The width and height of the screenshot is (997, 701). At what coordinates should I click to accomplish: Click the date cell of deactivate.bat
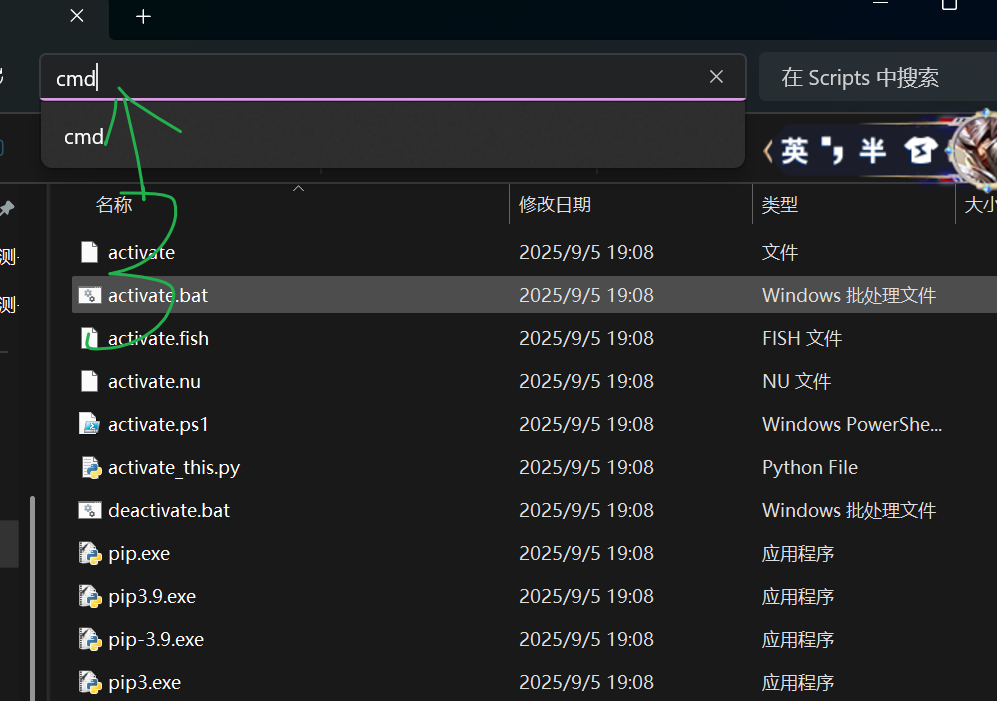[586, 510]
